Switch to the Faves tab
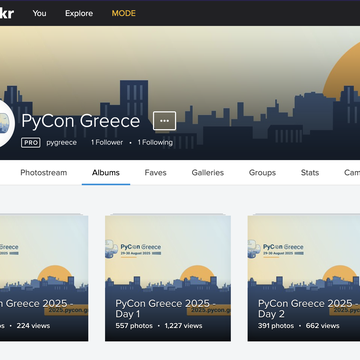 155,173
